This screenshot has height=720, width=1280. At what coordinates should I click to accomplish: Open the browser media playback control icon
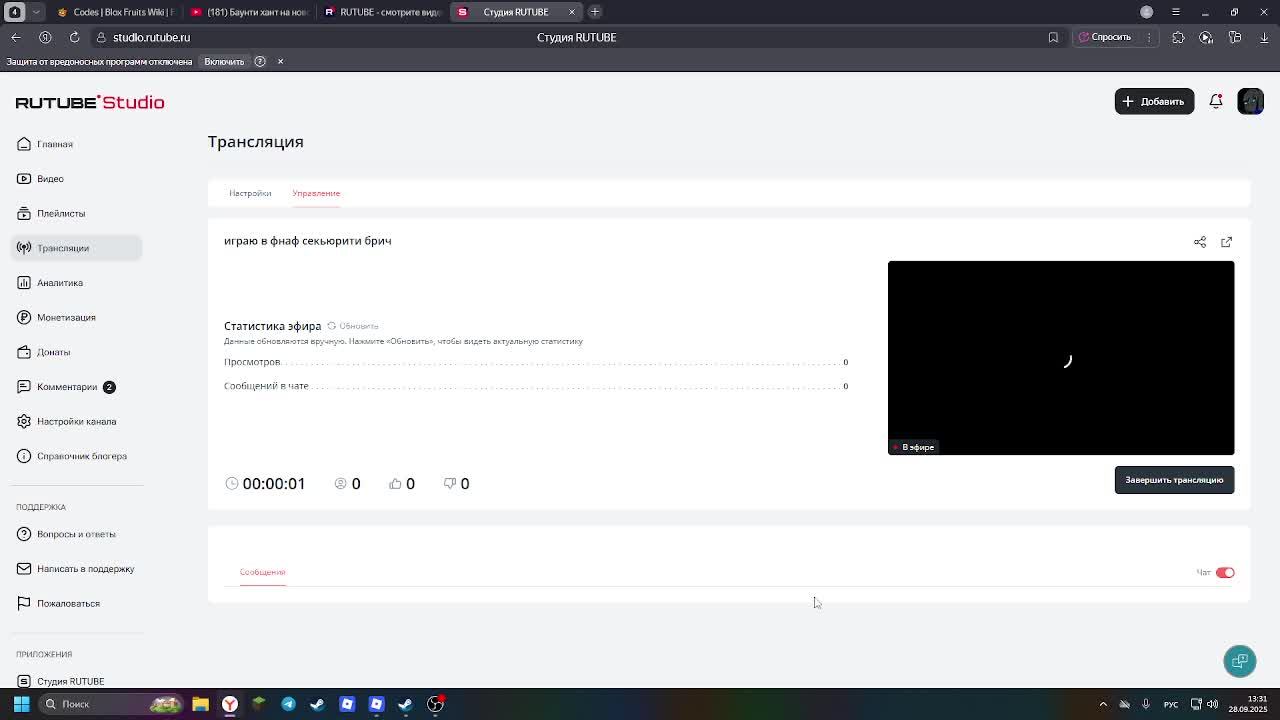pyautogui.click(x=1206, y=37)
